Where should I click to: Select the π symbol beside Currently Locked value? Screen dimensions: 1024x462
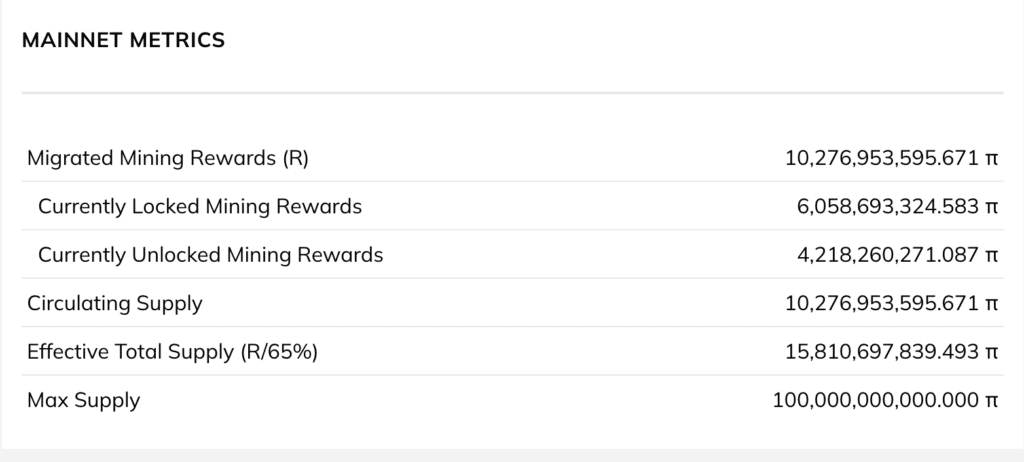(x=993, y=207)
